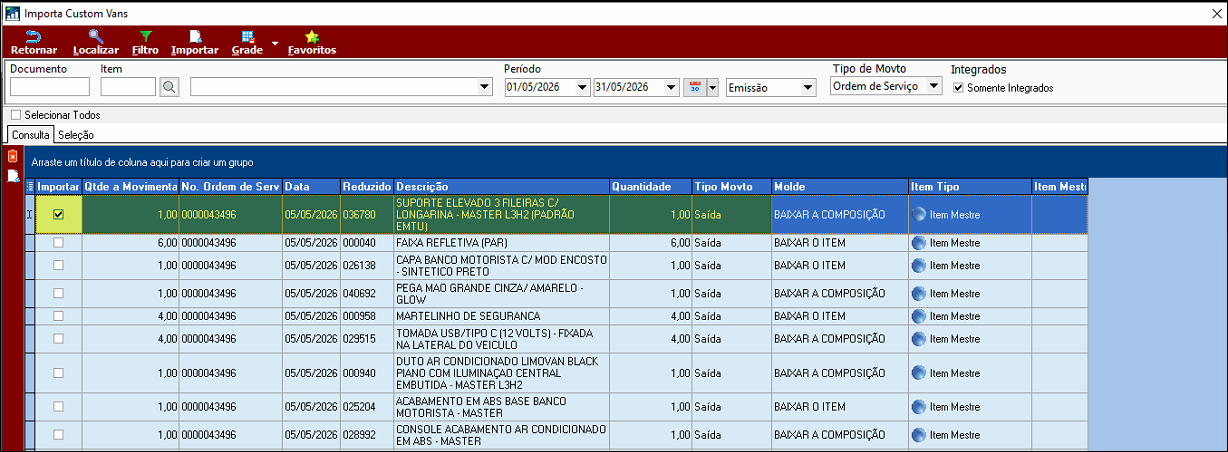Click Item Mestre icon in TOMADA USB row
Viewport: 1228px width, 452px height.
coord(919,338)
